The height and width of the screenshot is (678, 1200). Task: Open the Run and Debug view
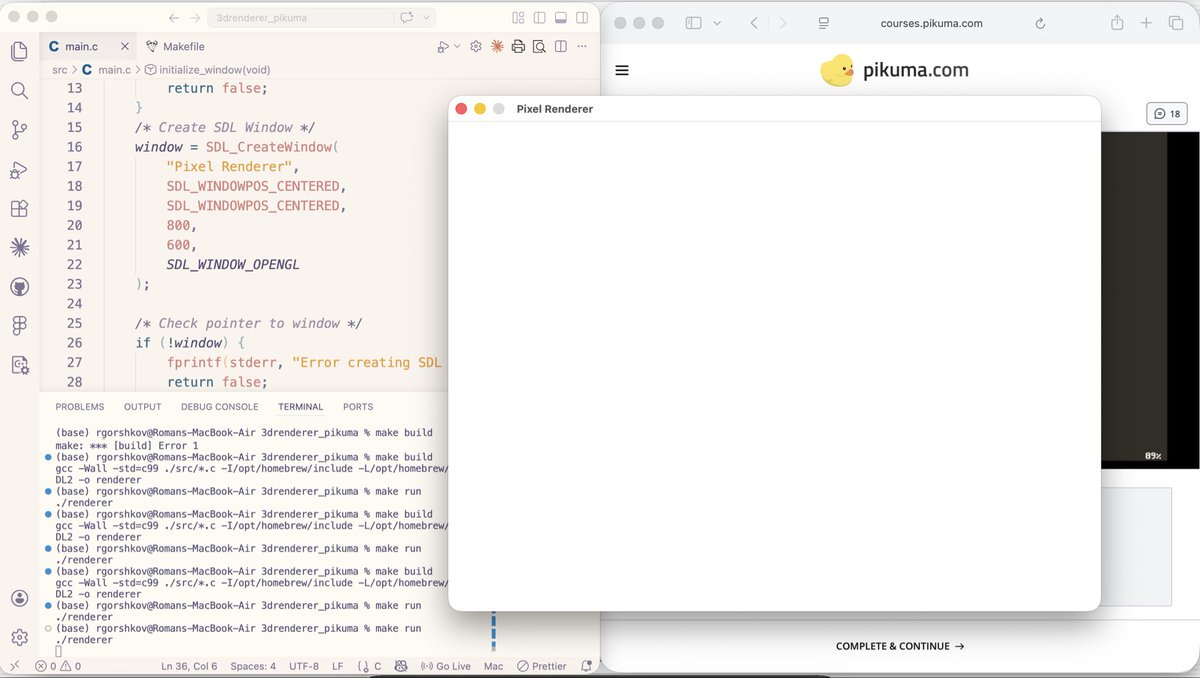[19, 170]
